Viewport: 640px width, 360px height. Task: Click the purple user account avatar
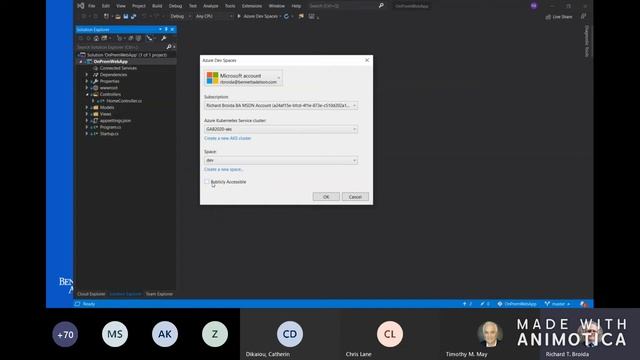coord(534,6)
